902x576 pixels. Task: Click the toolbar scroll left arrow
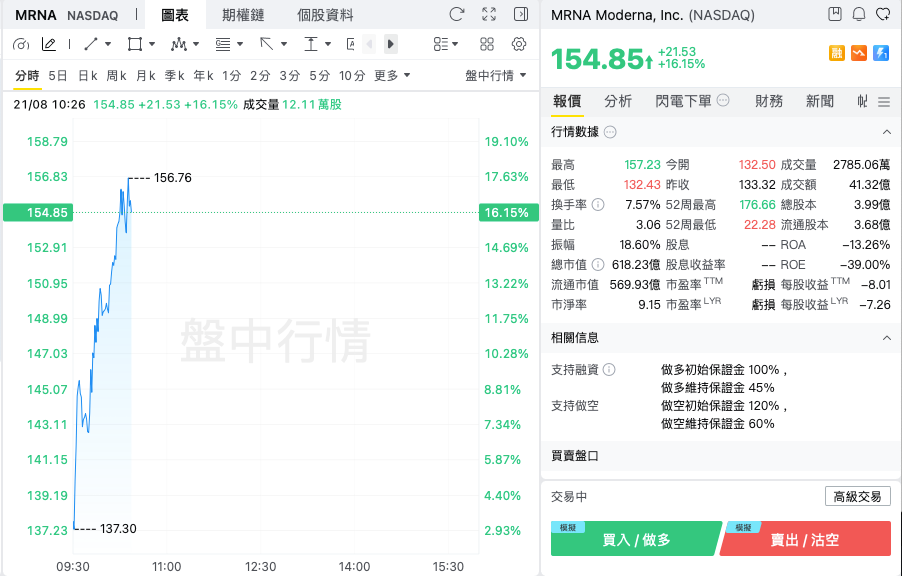pyautogui.click(x=369, y=44)
